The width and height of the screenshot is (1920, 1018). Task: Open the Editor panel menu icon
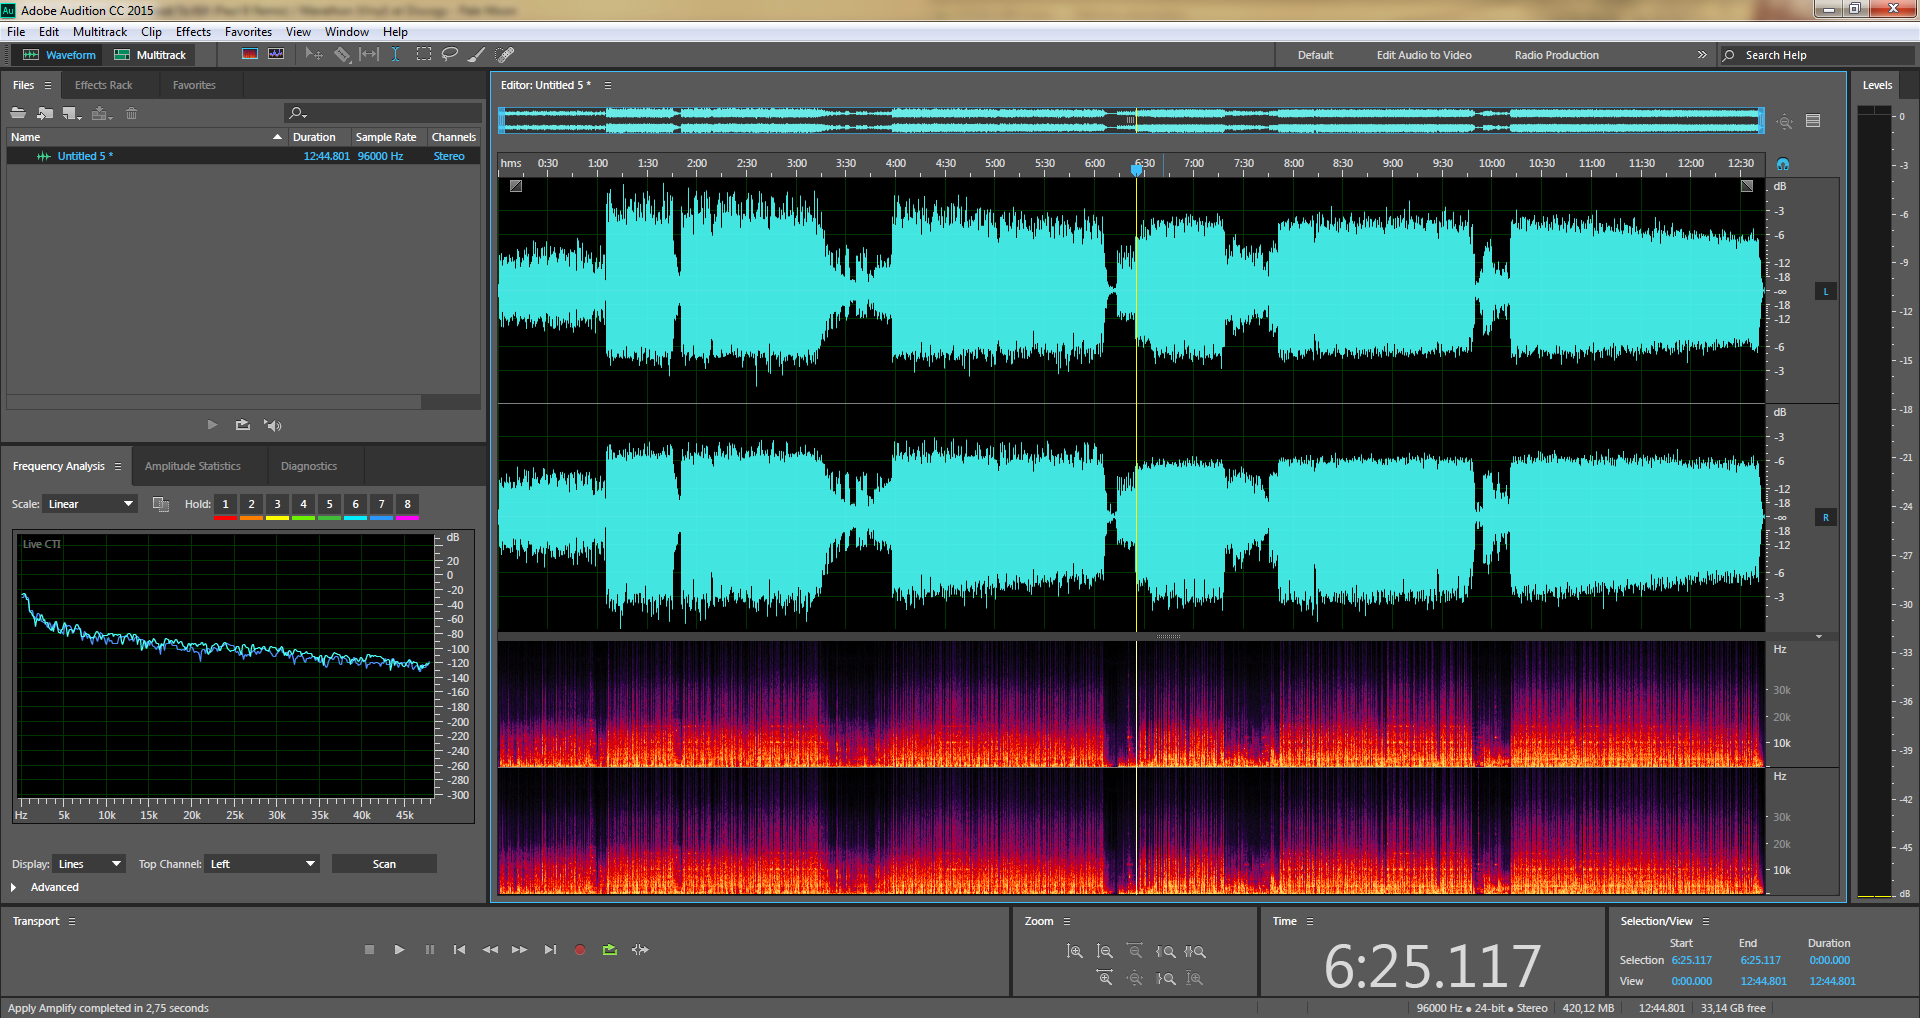coord(607,85)
